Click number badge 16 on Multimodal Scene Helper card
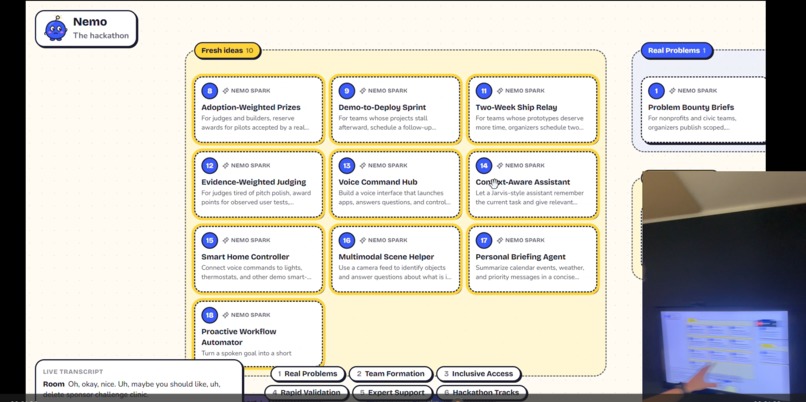The image size is (806, 402). pos(346,241)
